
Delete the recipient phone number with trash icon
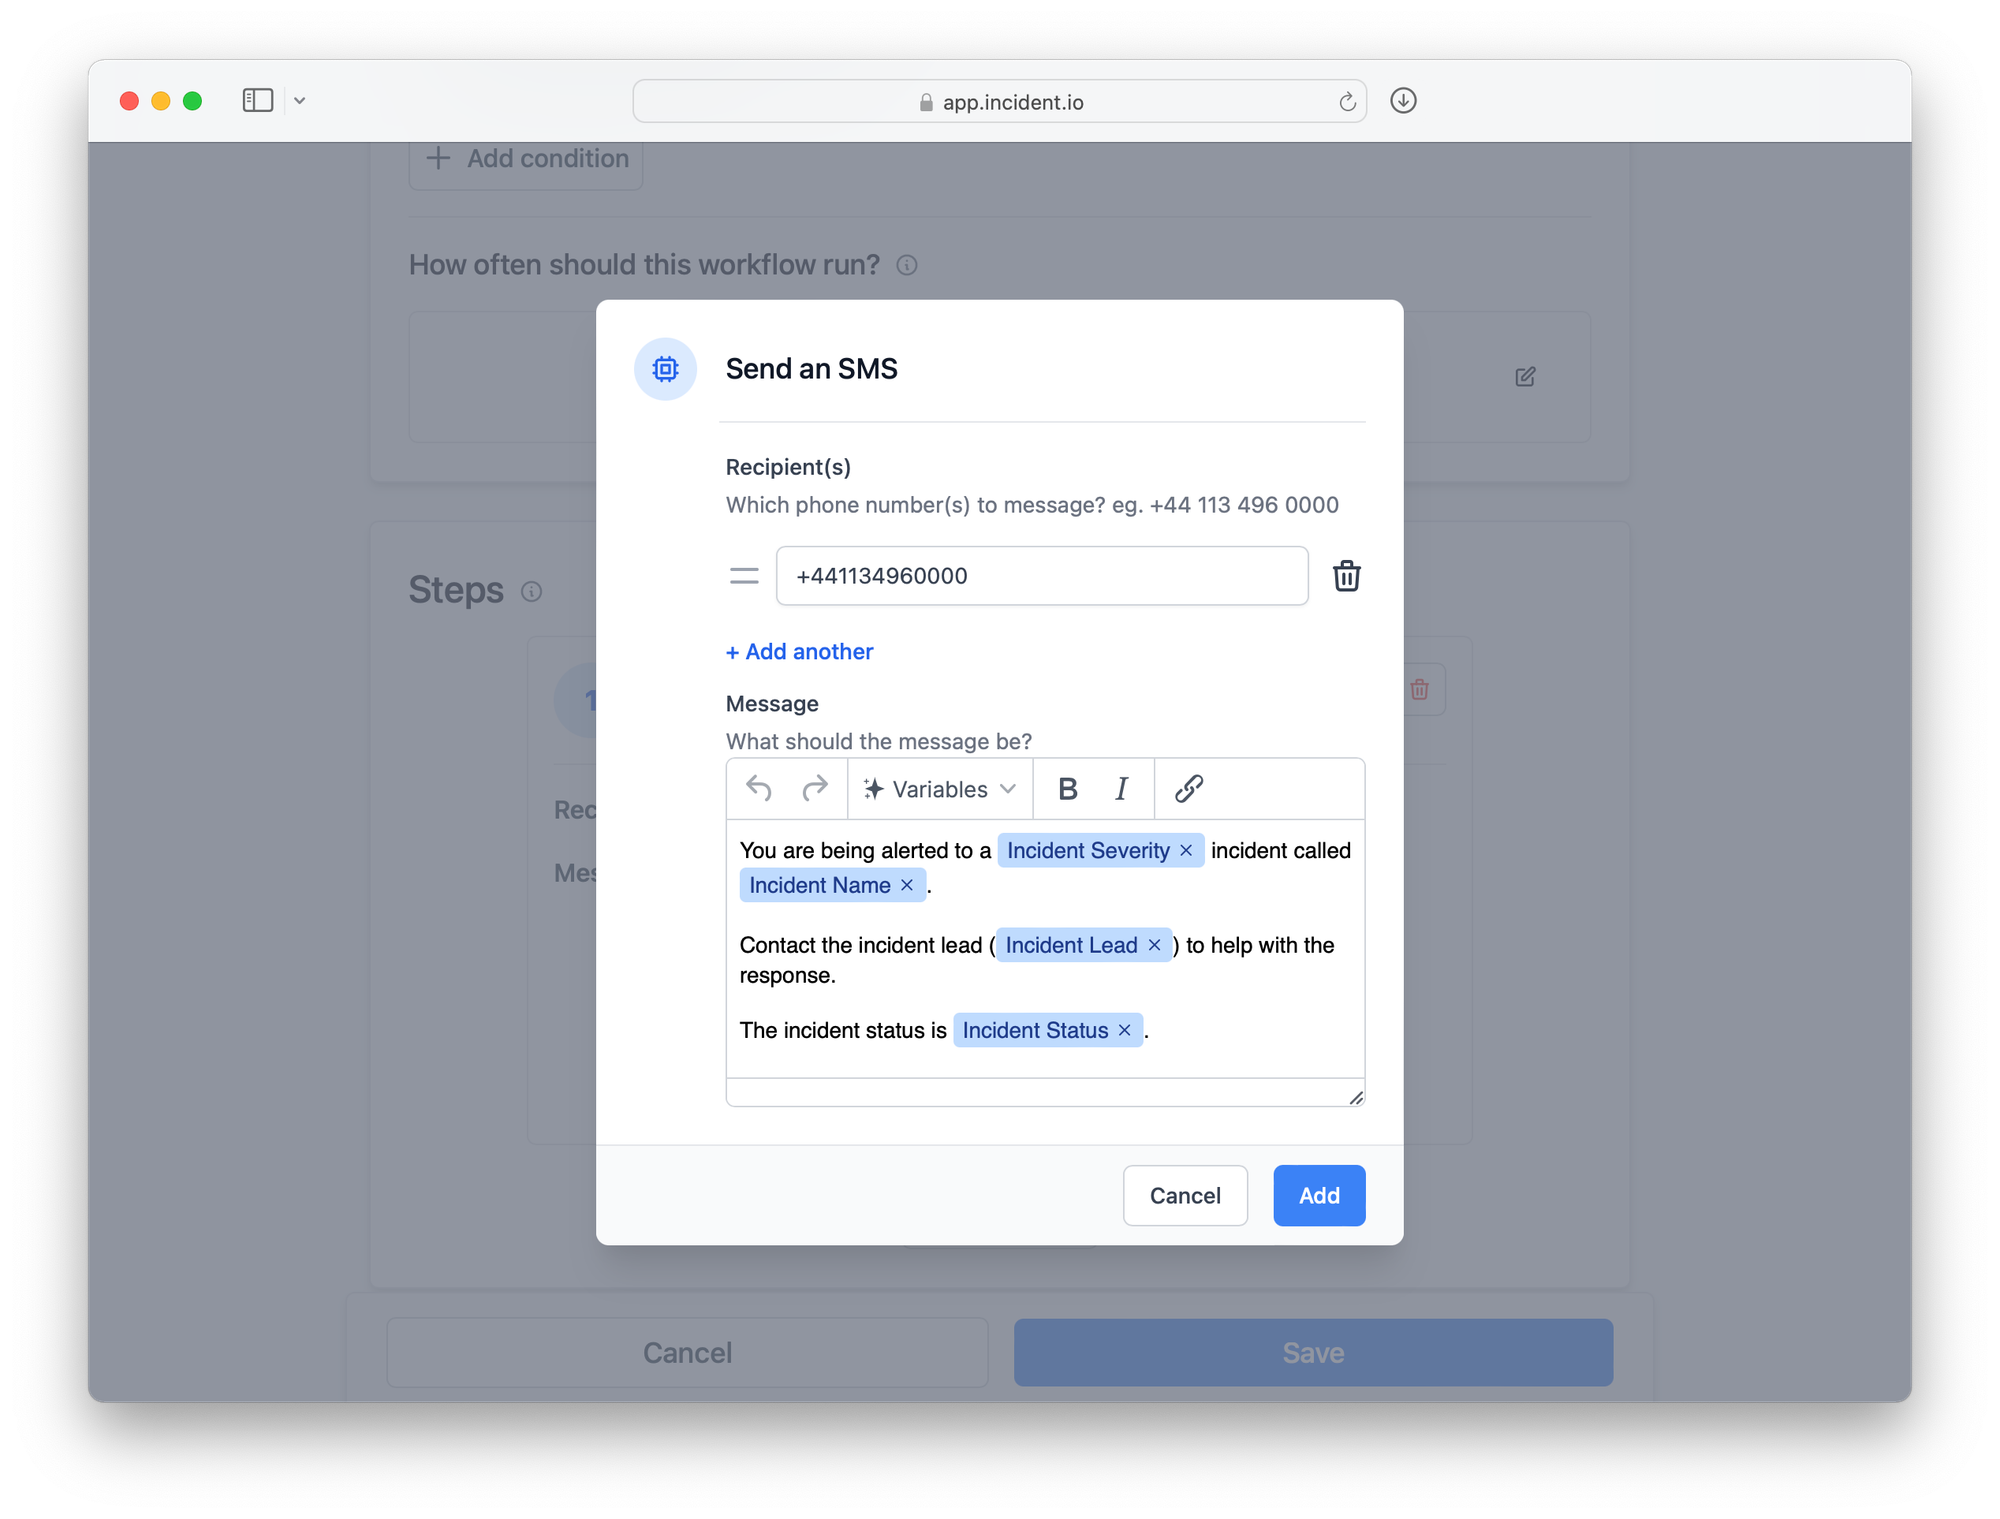point(1346,576)
